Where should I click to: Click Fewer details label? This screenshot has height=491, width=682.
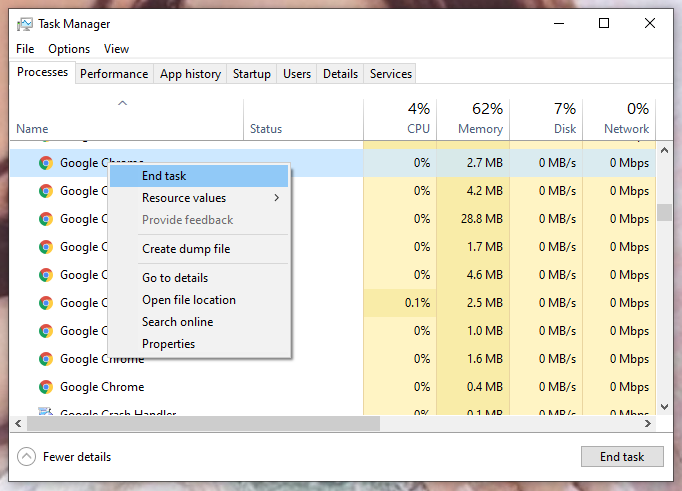pyautogui.click(x=77, y=457)
